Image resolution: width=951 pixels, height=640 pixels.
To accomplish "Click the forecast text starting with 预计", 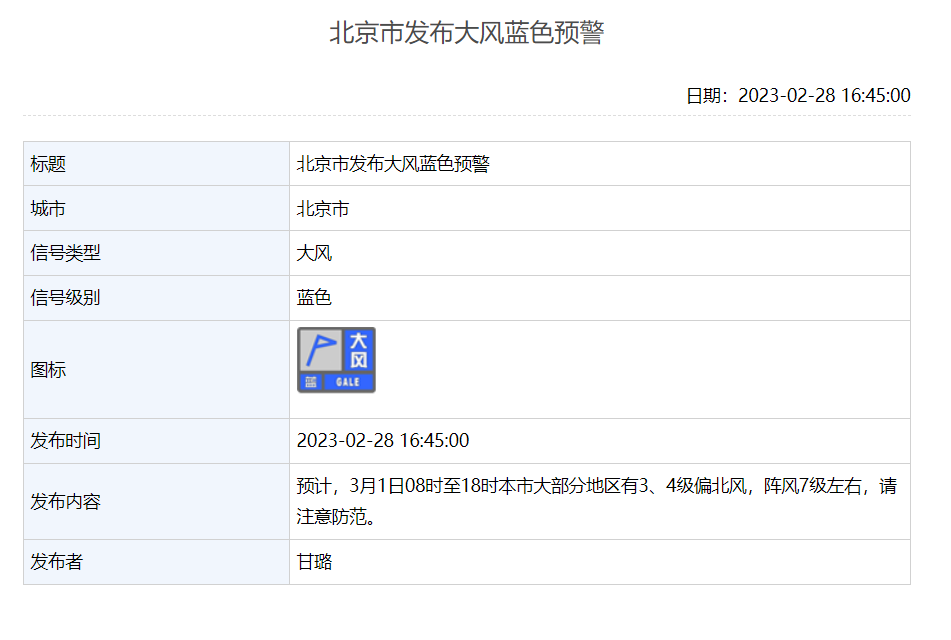I will (x=597, y=488).
